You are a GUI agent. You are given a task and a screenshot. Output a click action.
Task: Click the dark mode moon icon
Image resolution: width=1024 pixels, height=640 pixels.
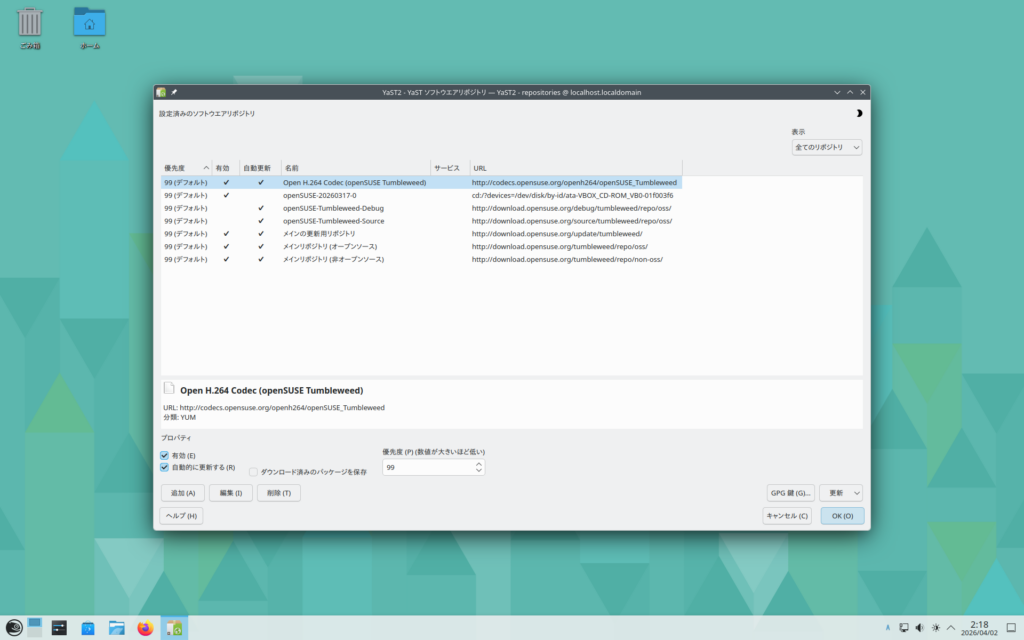858,113
